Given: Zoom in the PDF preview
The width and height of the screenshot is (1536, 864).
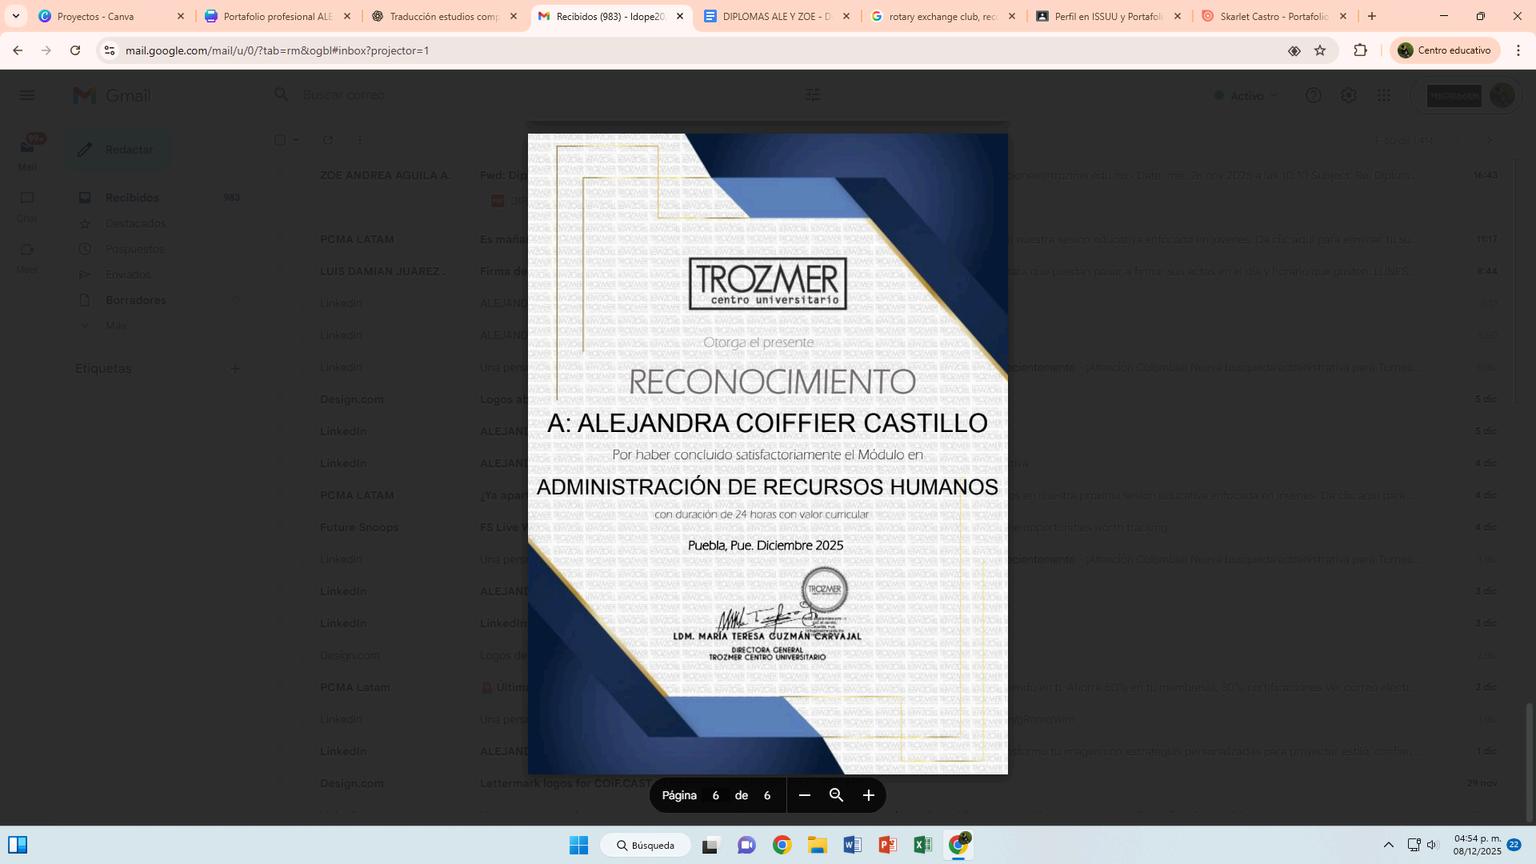Looking at the screenshot, I should [x=868, y=795].
